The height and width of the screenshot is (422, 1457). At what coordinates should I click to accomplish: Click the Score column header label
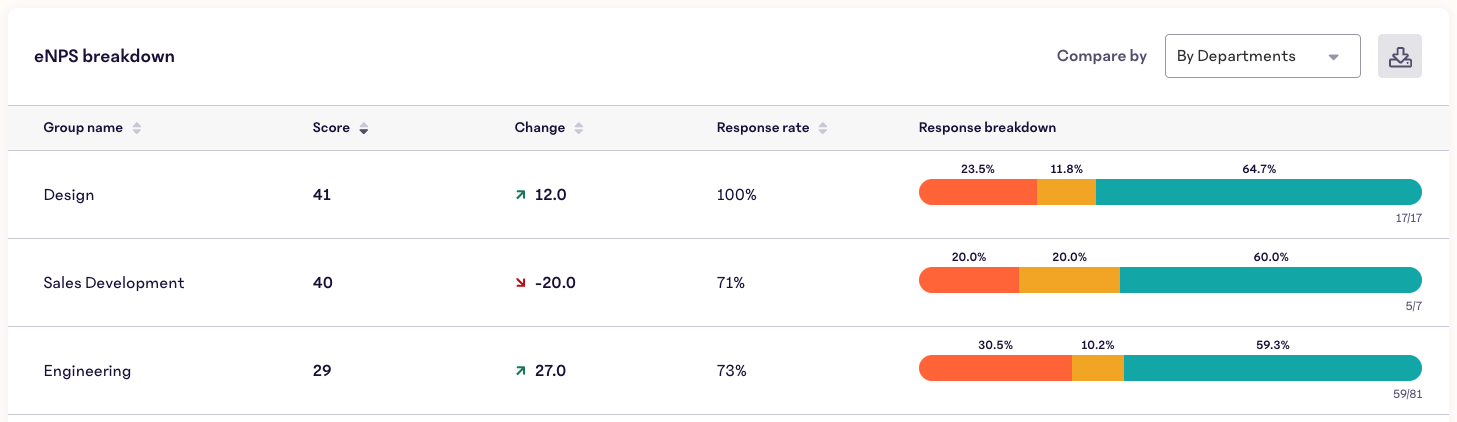pyautogui.click(x=331, y=128)
